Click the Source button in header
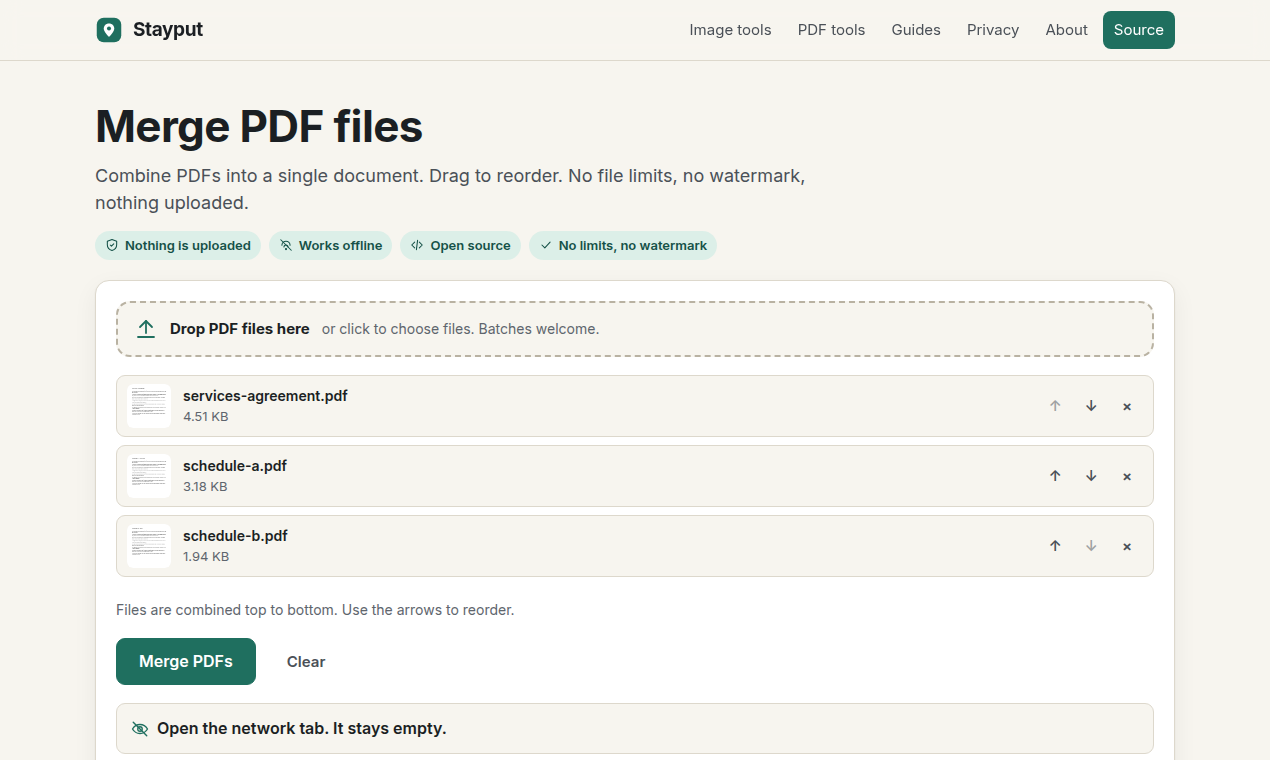The height and width of the screenshot is (760, 1270). pos(1139,30)
